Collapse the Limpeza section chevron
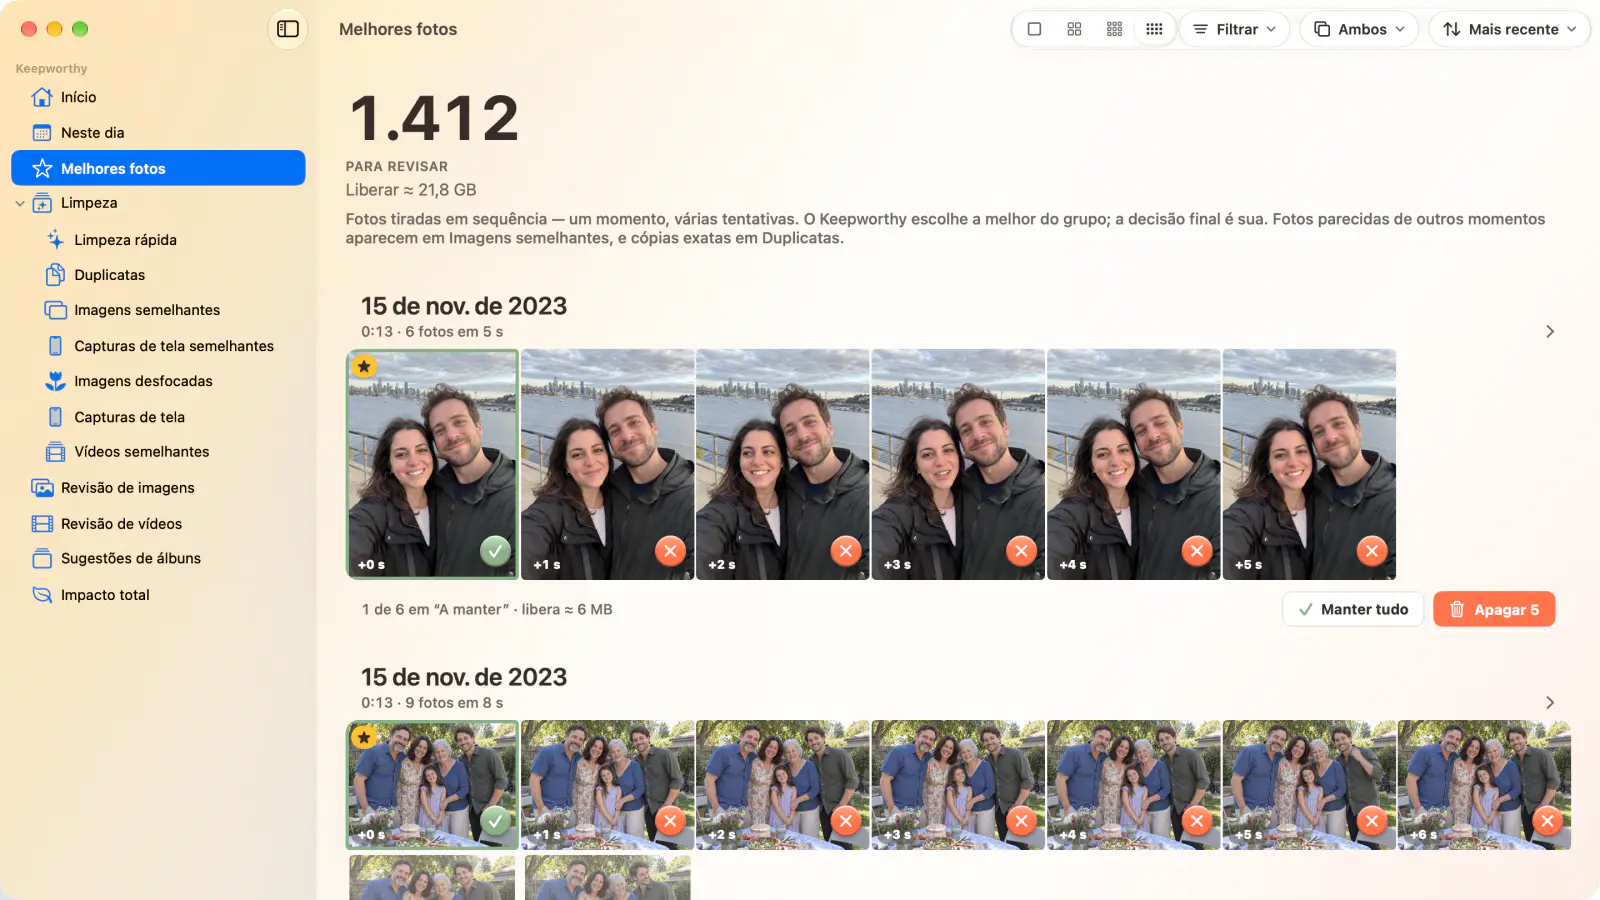1600x900 pixels. click(x=20, y=203)
